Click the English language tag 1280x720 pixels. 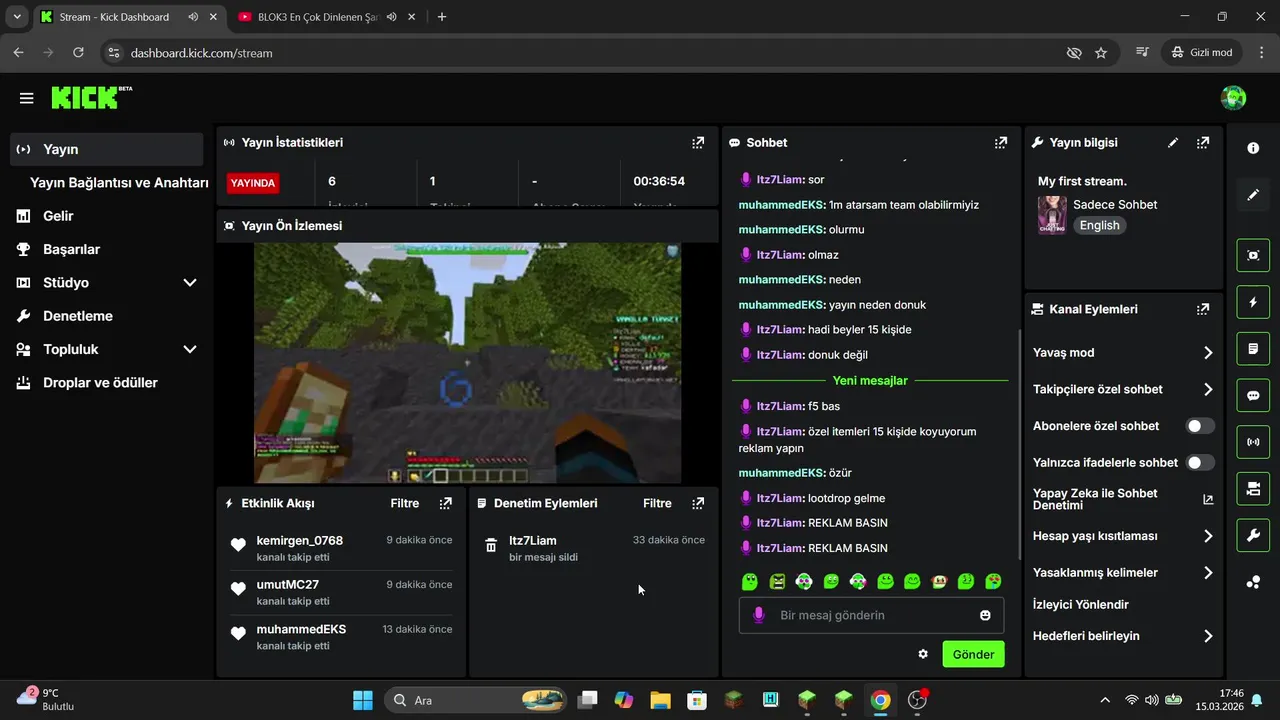1099,225
